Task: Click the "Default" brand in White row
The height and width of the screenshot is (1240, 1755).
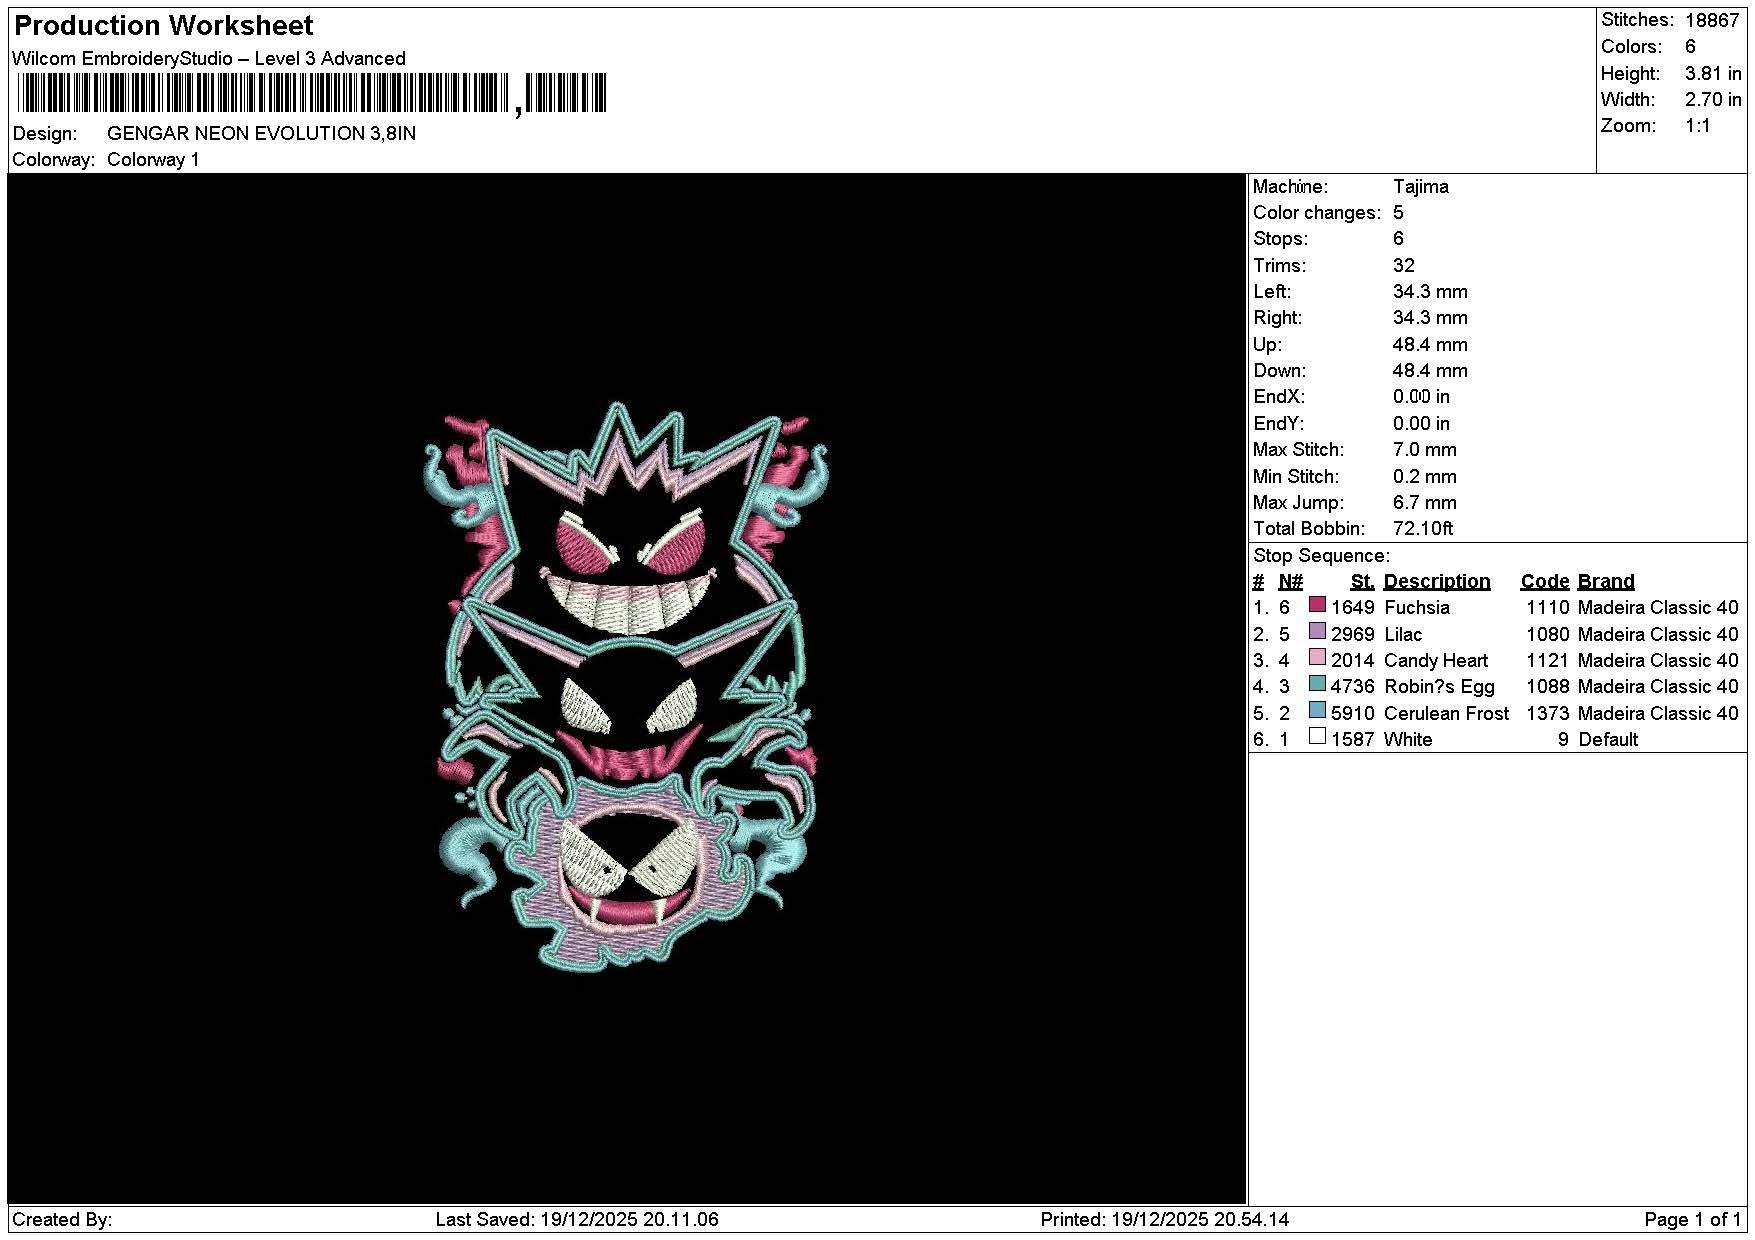Action: coord(1608,739)
